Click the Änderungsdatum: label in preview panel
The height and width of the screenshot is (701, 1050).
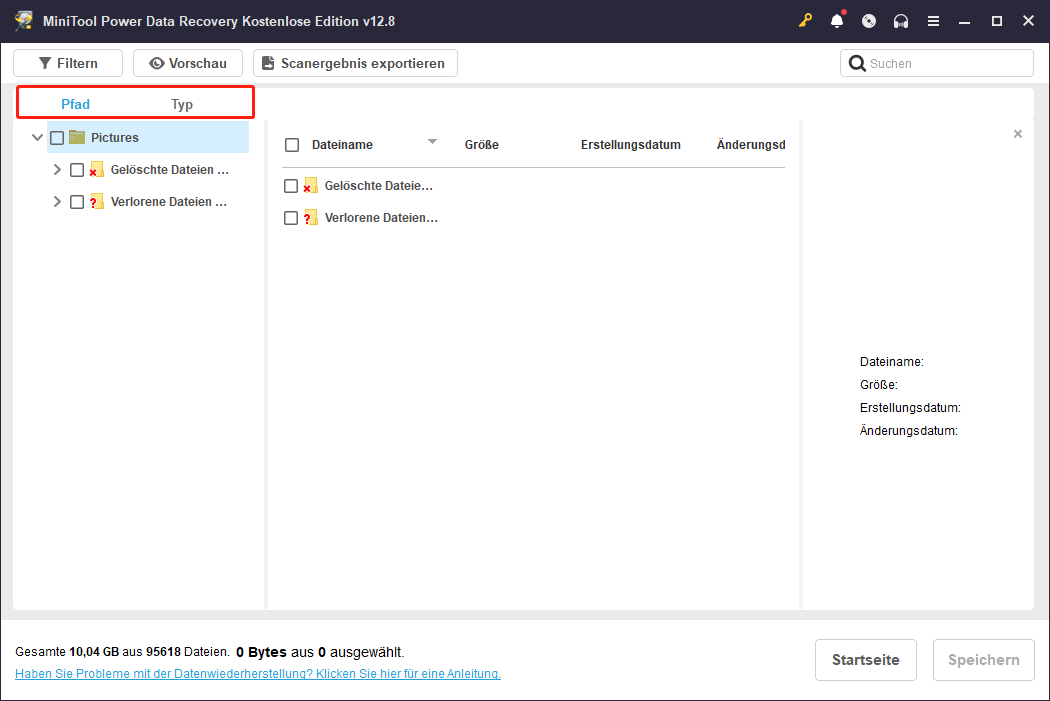click(x=909, y=431)
